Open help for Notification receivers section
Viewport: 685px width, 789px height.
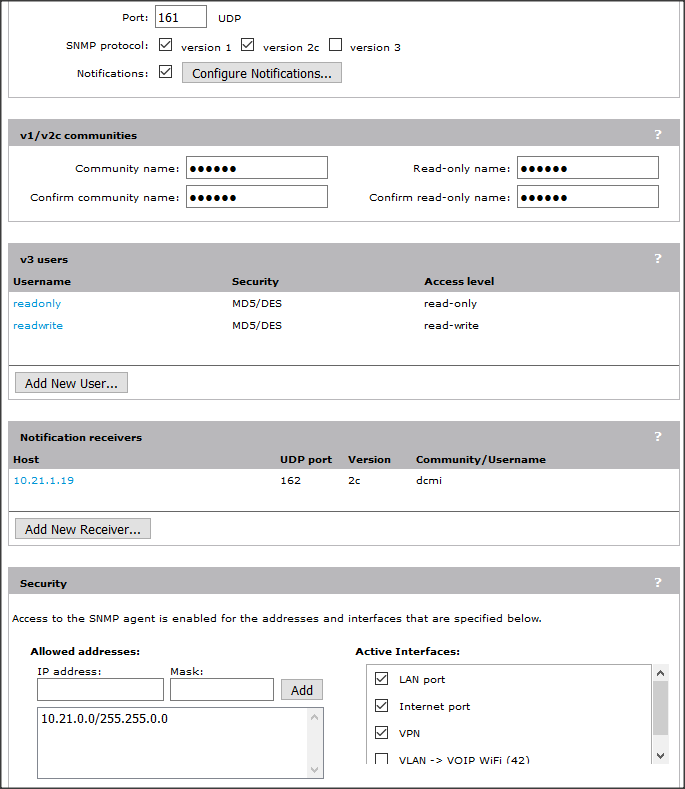click(x=658, y=437)
